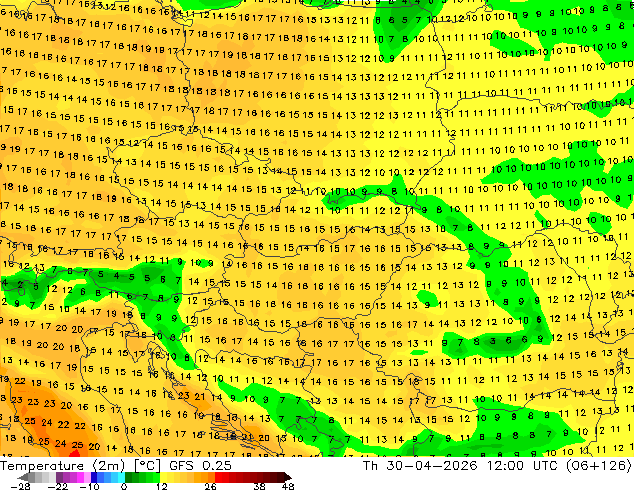The image size is (634, 490).
Task: Click the '12' legend scale label below colorbar
Action: [x=162, y=486]
